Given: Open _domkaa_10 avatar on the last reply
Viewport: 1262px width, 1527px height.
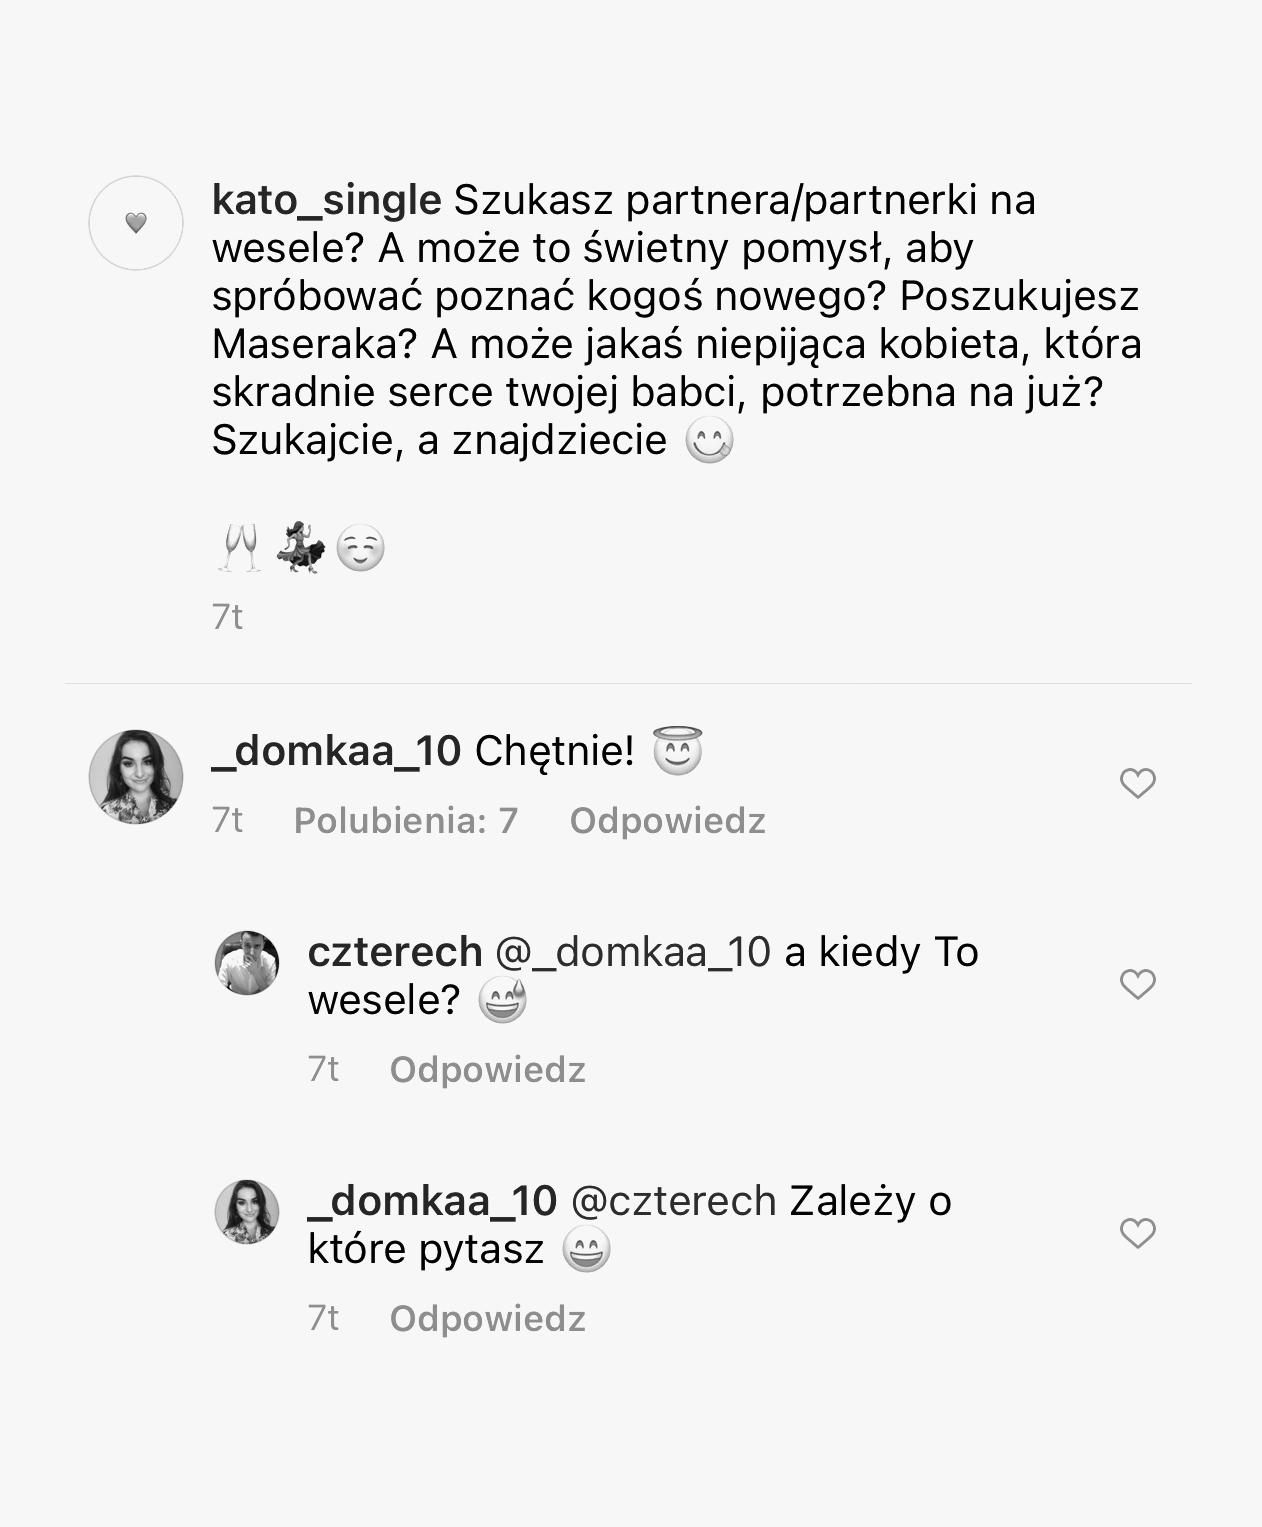Looking at the screenshot, I should 247,1212.
